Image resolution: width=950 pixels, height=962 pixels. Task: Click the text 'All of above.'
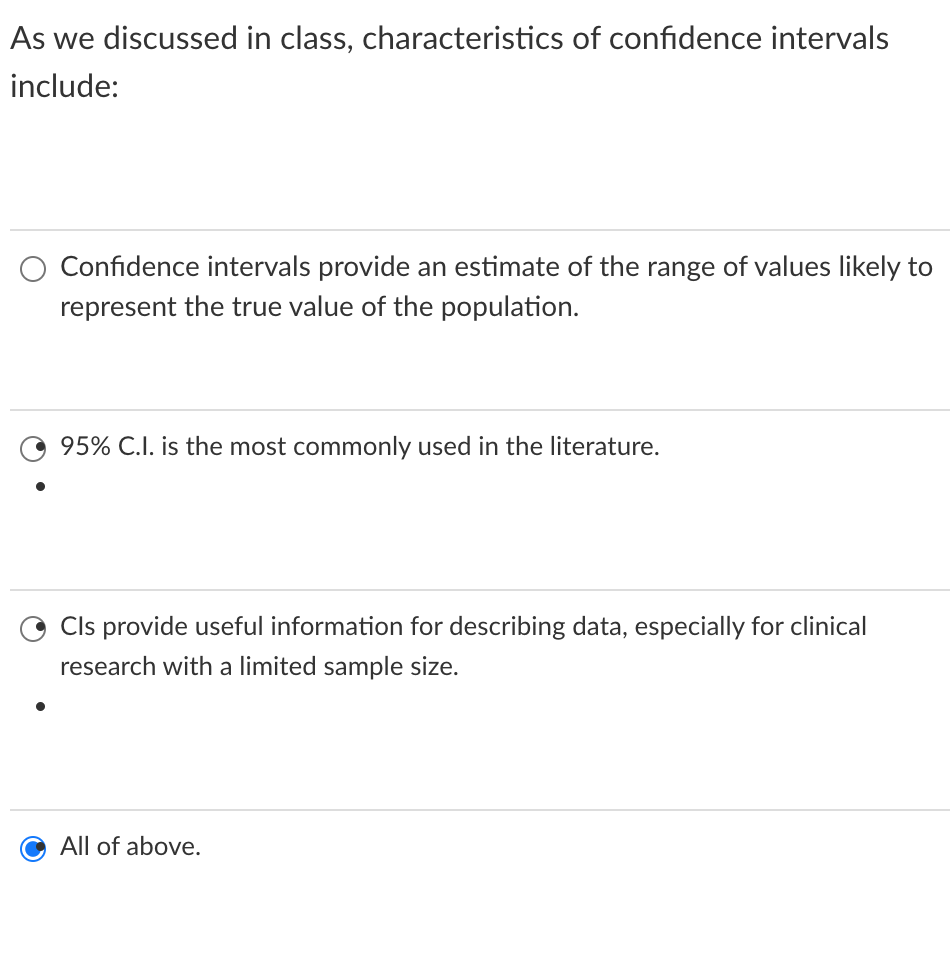129,847
